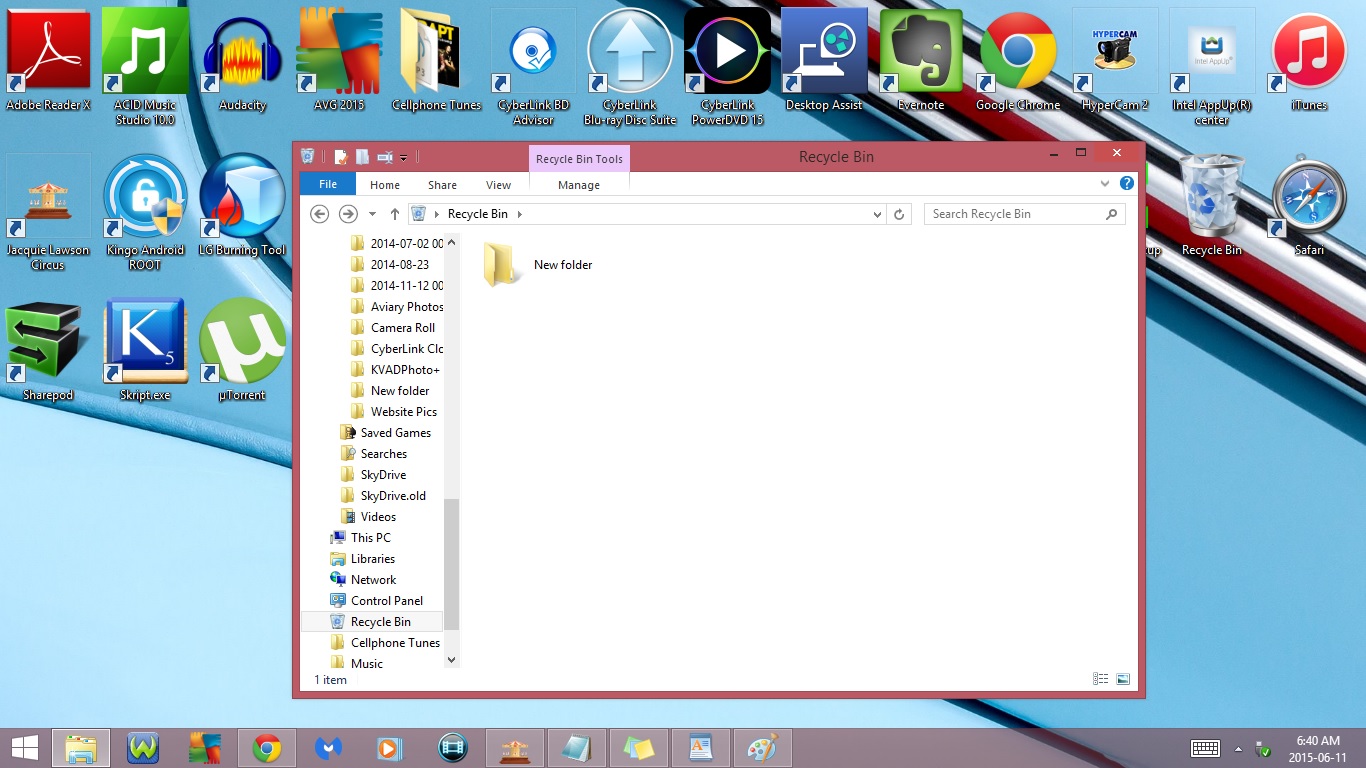The width and height of the screenshot is (1366, 768).
Task: Select the HyperCam 2 desktop icon
Action: point(1115,59)
